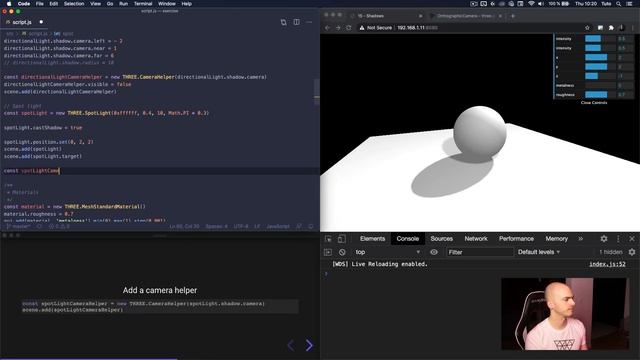This screenshot has width=640, height=360.
Task: Open the split editor icon in VS Code
Action: tap(296, 22)
